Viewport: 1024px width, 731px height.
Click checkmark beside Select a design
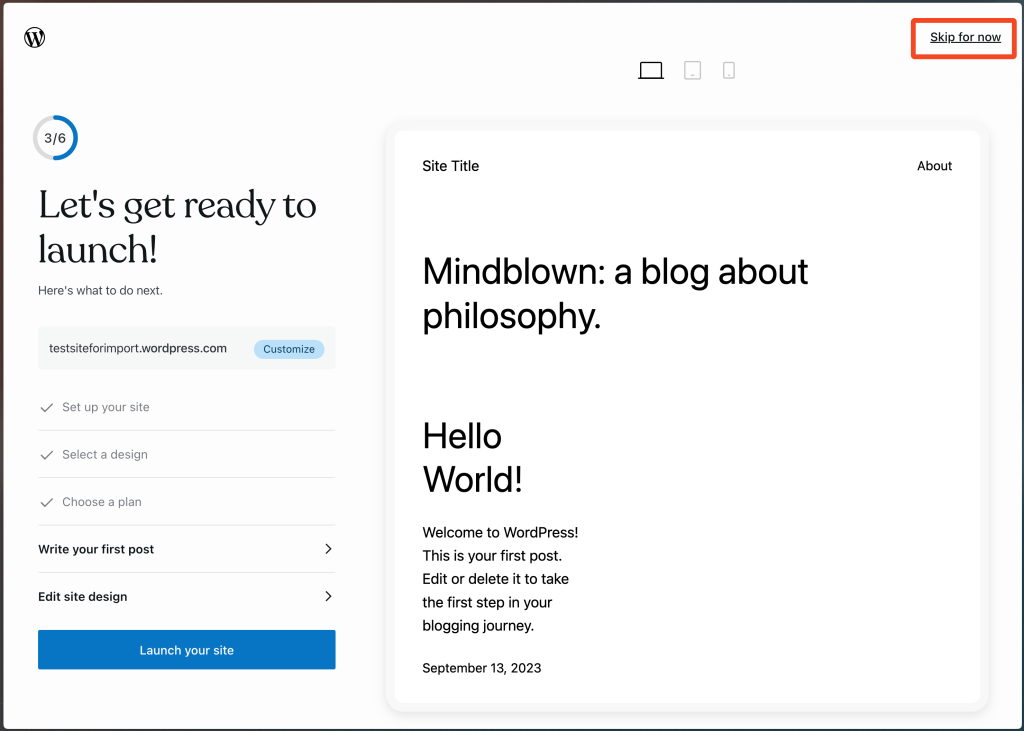46,455
